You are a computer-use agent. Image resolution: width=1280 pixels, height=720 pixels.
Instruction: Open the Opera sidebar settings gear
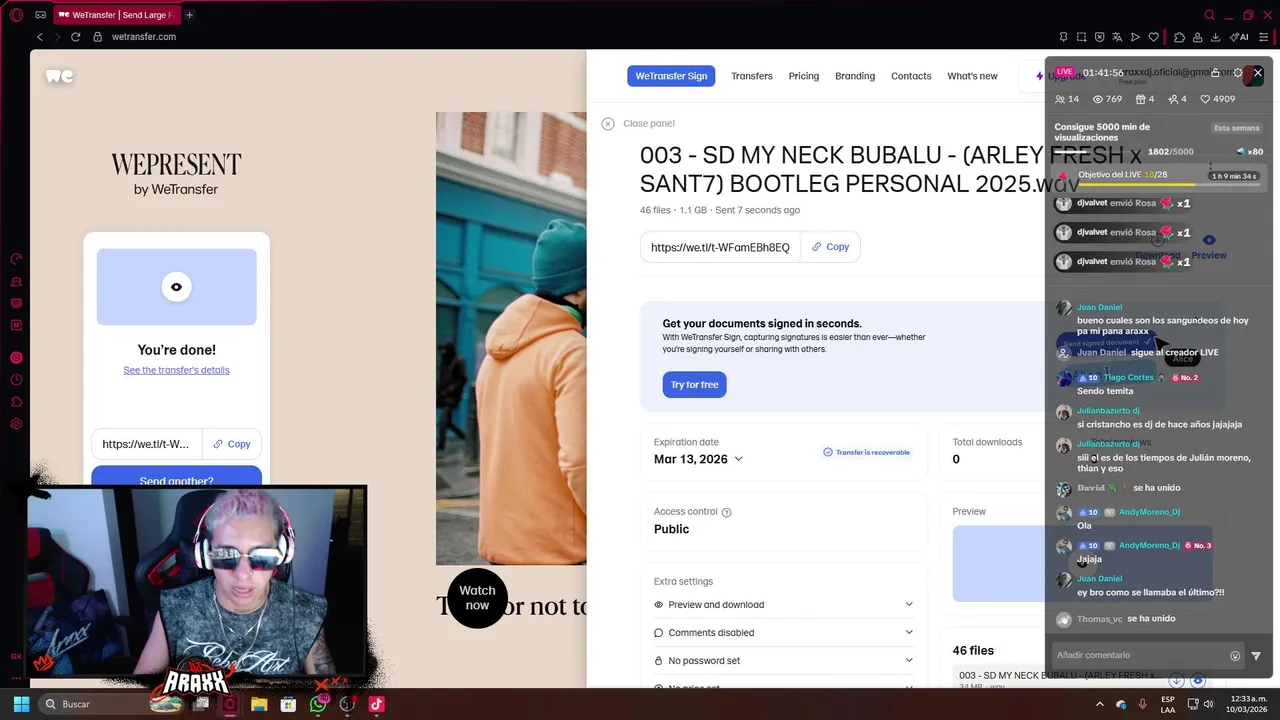point(16,424)
